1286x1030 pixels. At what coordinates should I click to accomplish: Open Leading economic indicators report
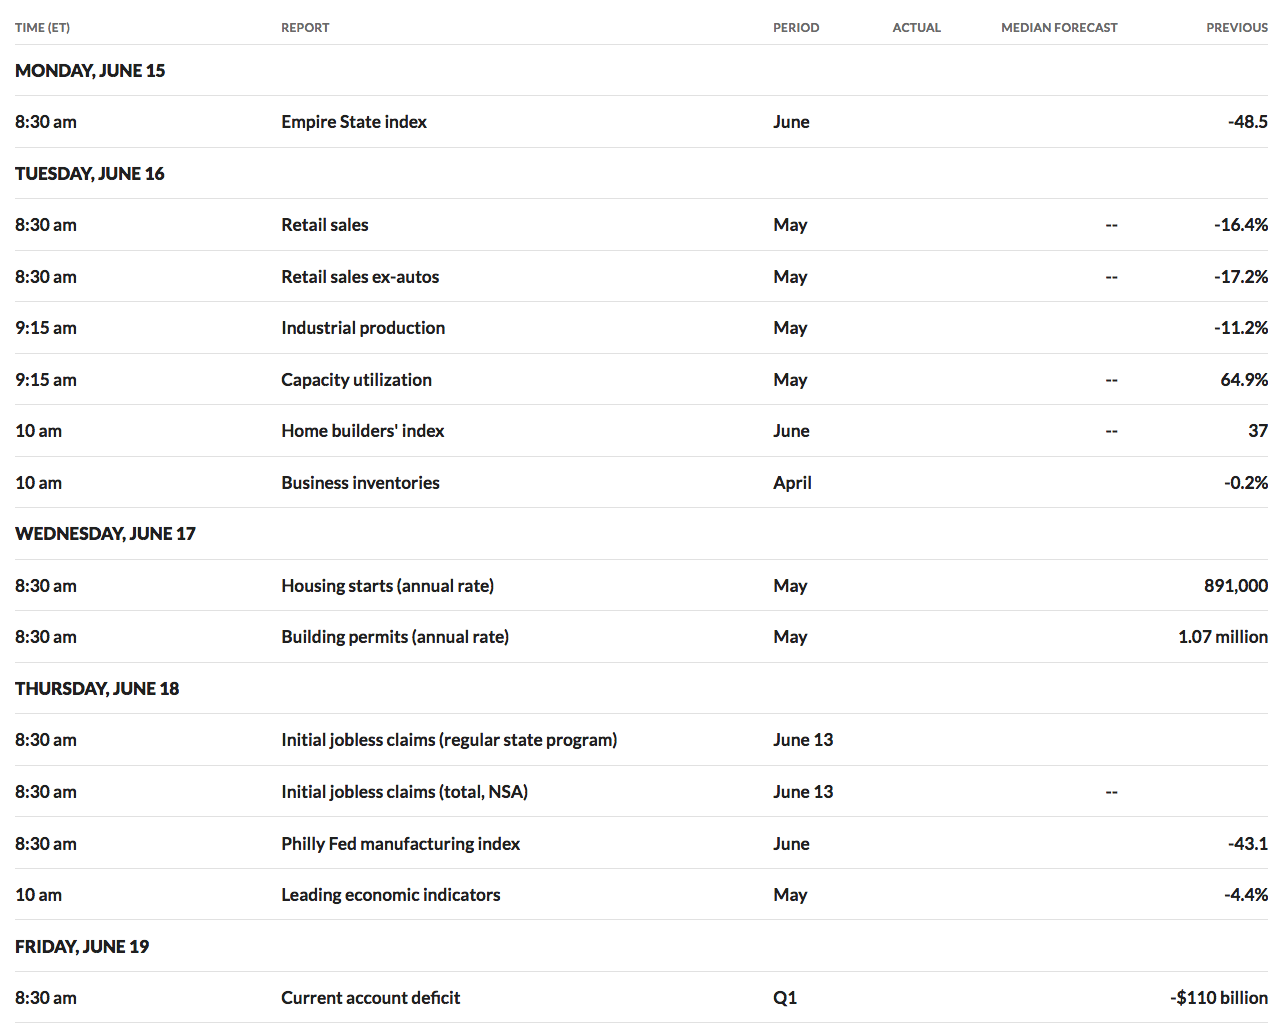tap(390, 895)
